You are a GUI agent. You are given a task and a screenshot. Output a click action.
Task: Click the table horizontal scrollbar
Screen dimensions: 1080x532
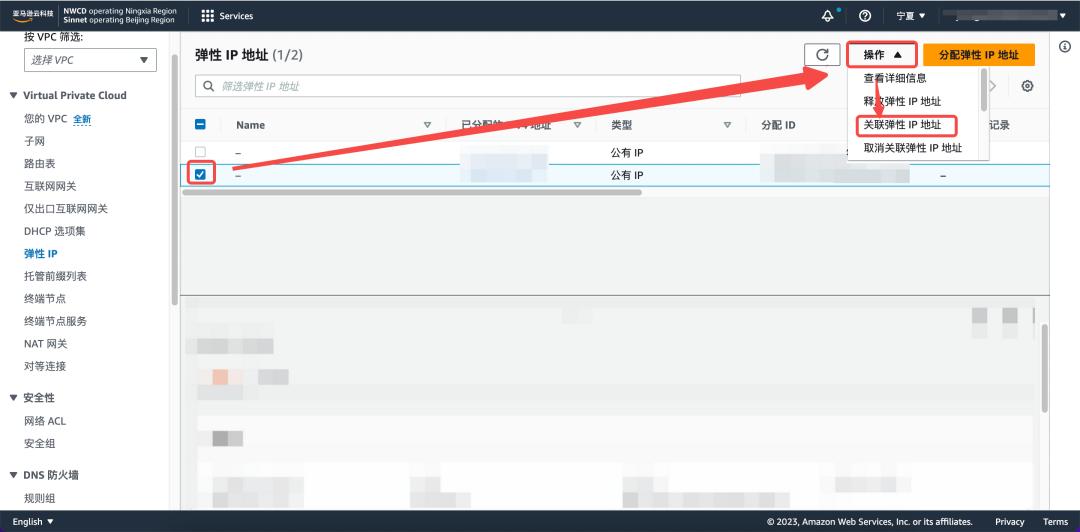(x=412, y=192)
